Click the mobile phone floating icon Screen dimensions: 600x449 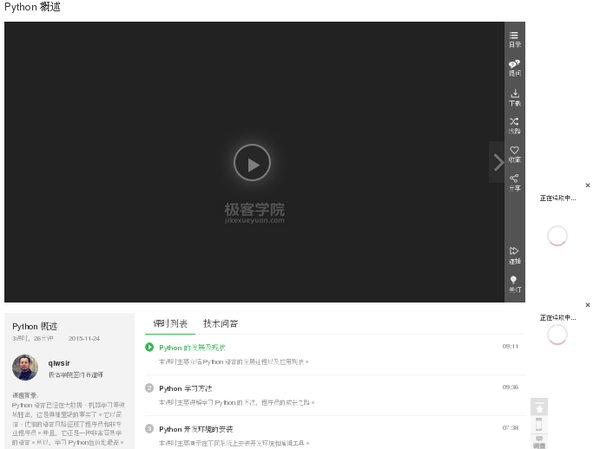click(539, 425)
